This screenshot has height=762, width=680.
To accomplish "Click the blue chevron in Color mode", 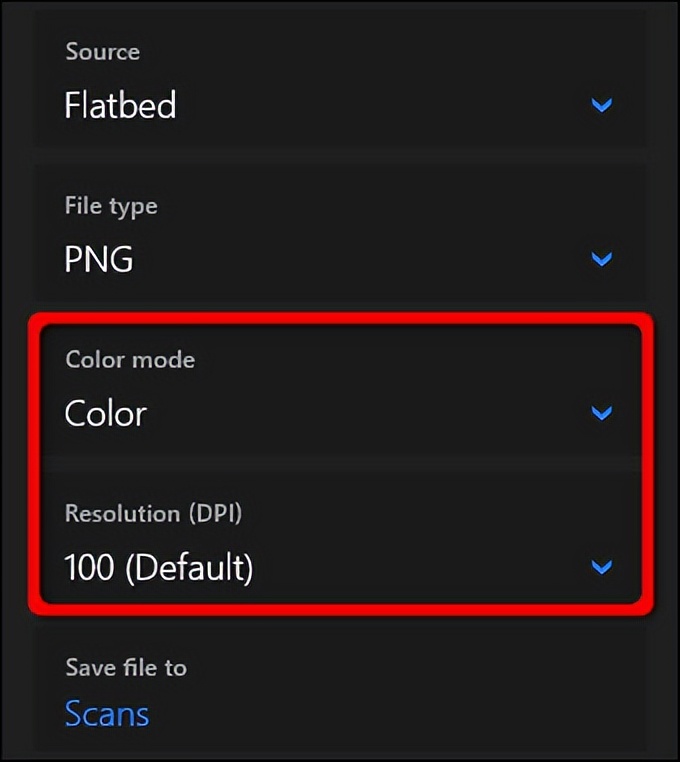I will coord(601,413).
